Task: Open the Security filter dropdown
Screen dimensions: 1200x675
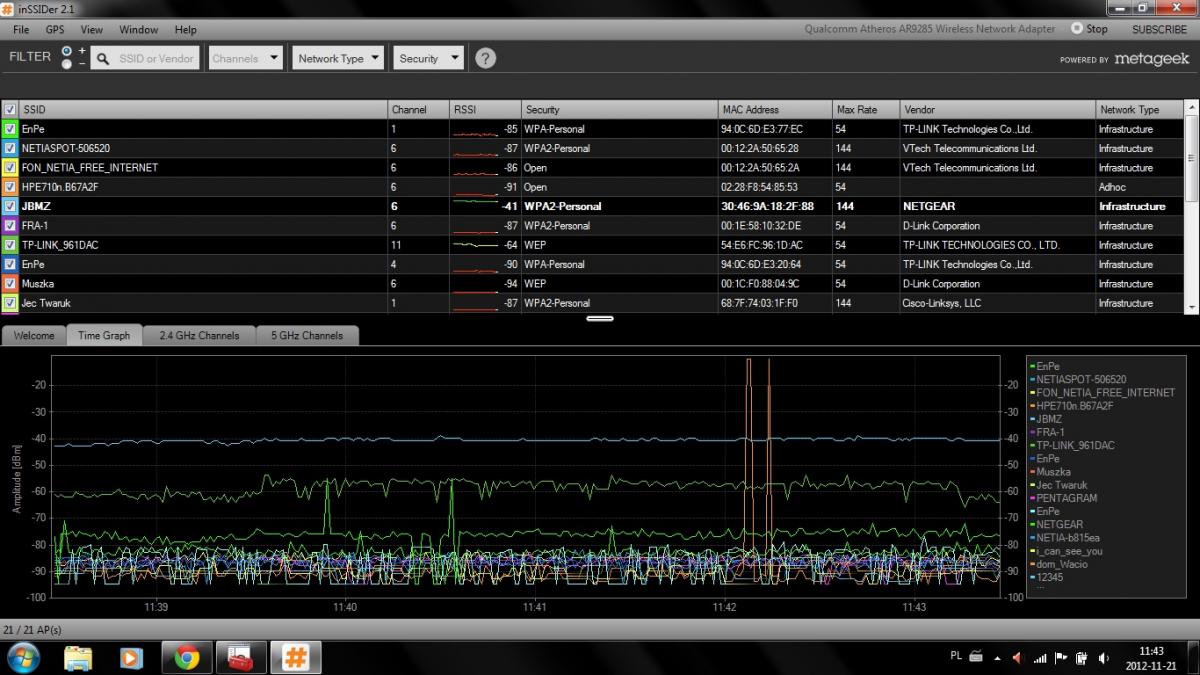Action: (x=428, y=58)
